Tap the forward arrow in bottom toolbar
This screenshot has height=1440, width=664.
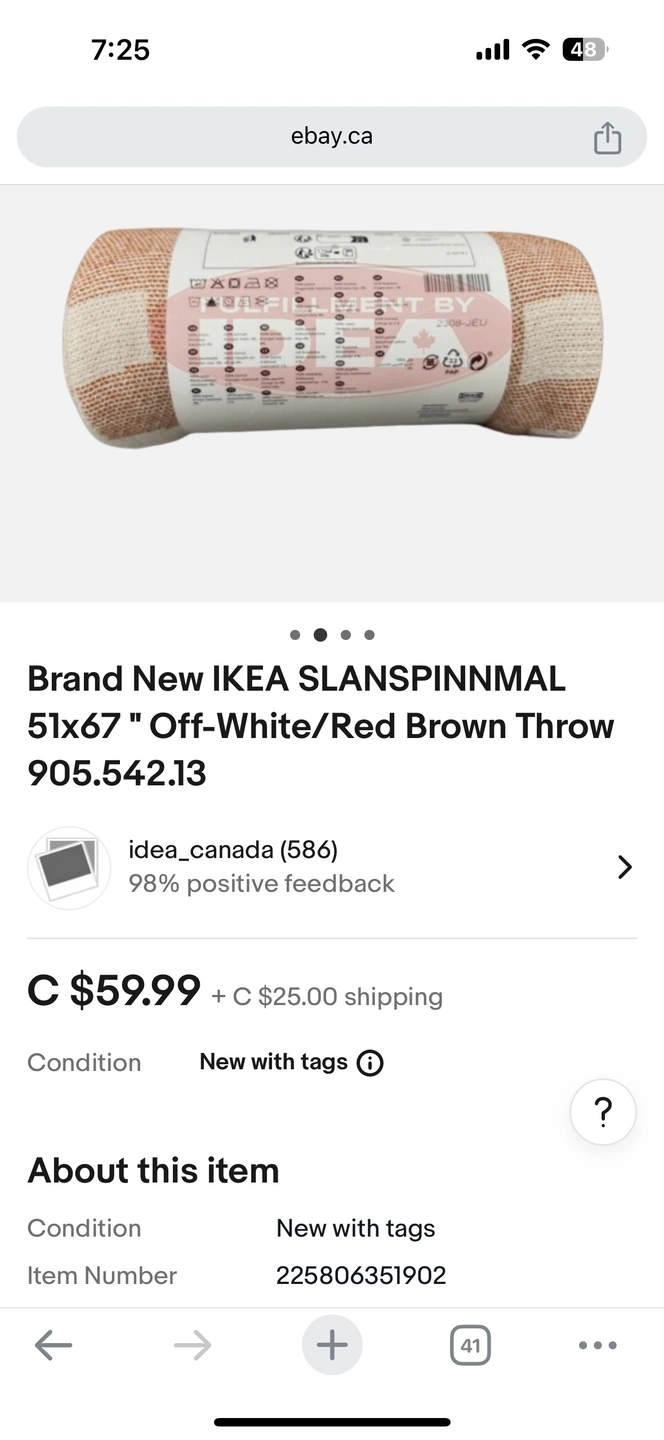pyautogui.click(x=192, y=1345)
